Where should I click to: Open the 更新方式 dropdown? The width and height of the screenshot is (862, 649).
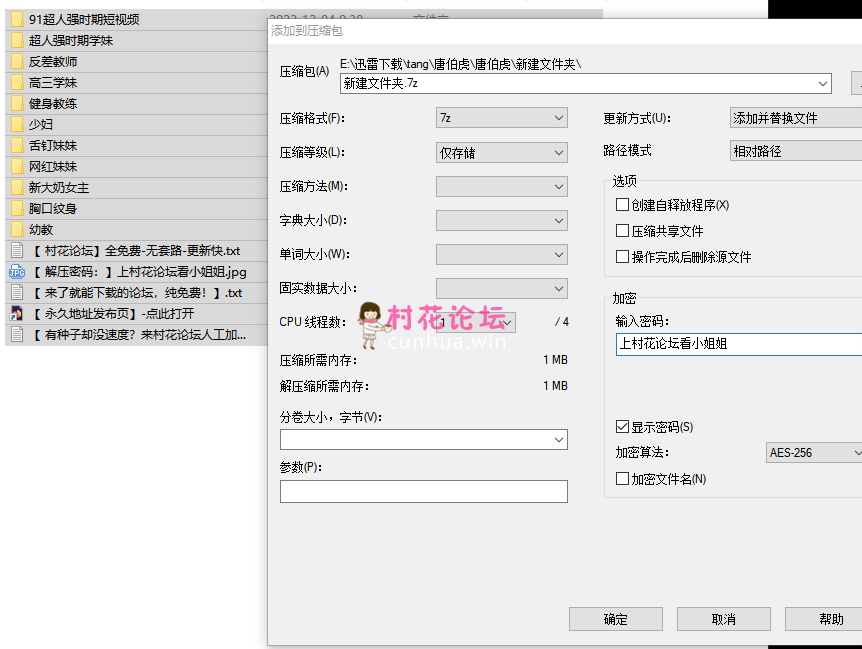[795, 118]
